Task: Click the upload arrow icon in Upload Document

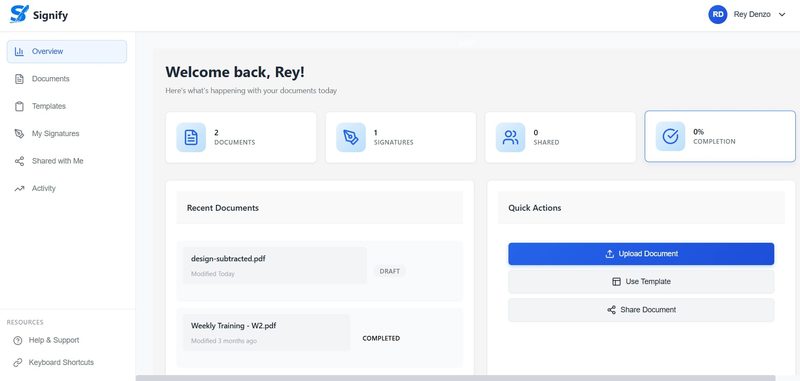Action: tap(609, 254)
